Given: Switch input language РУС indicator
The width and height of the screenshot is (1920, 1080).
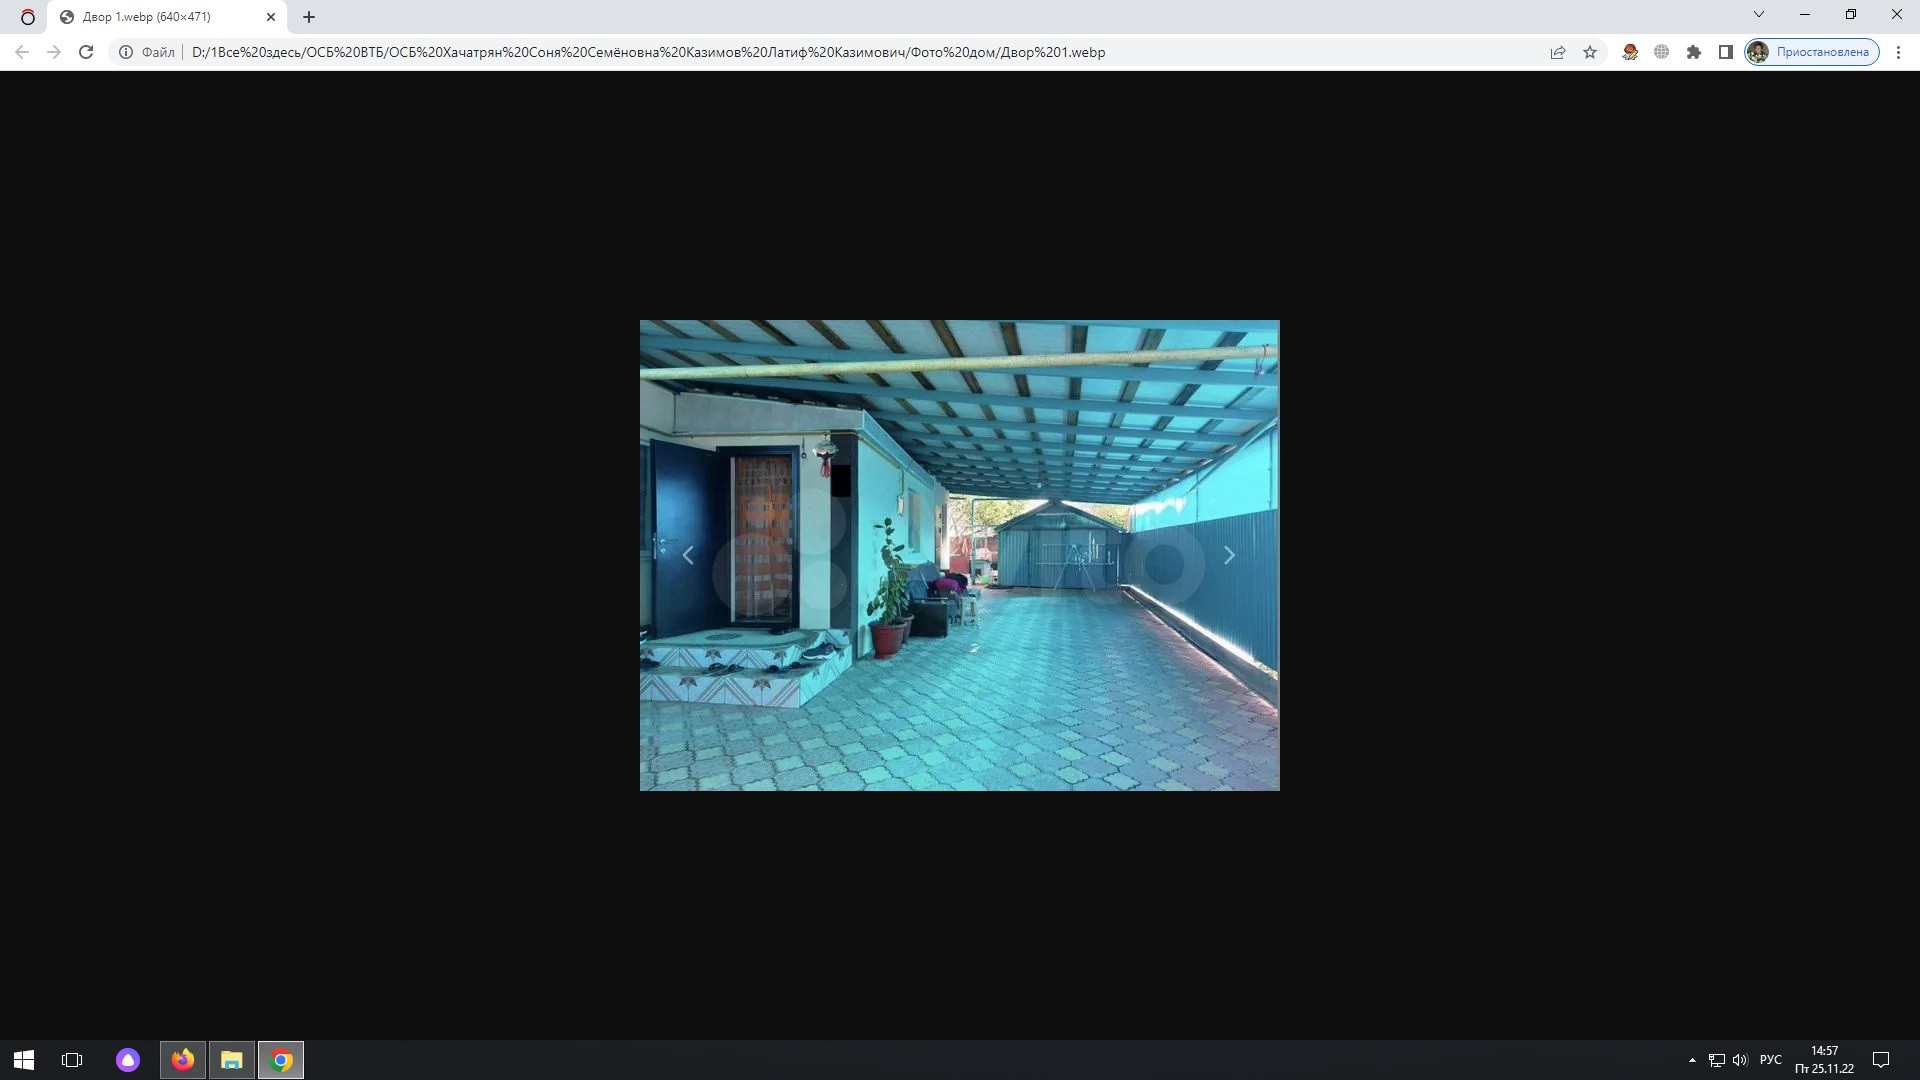Looking at the screenshot, I should coord(1770,1060).
